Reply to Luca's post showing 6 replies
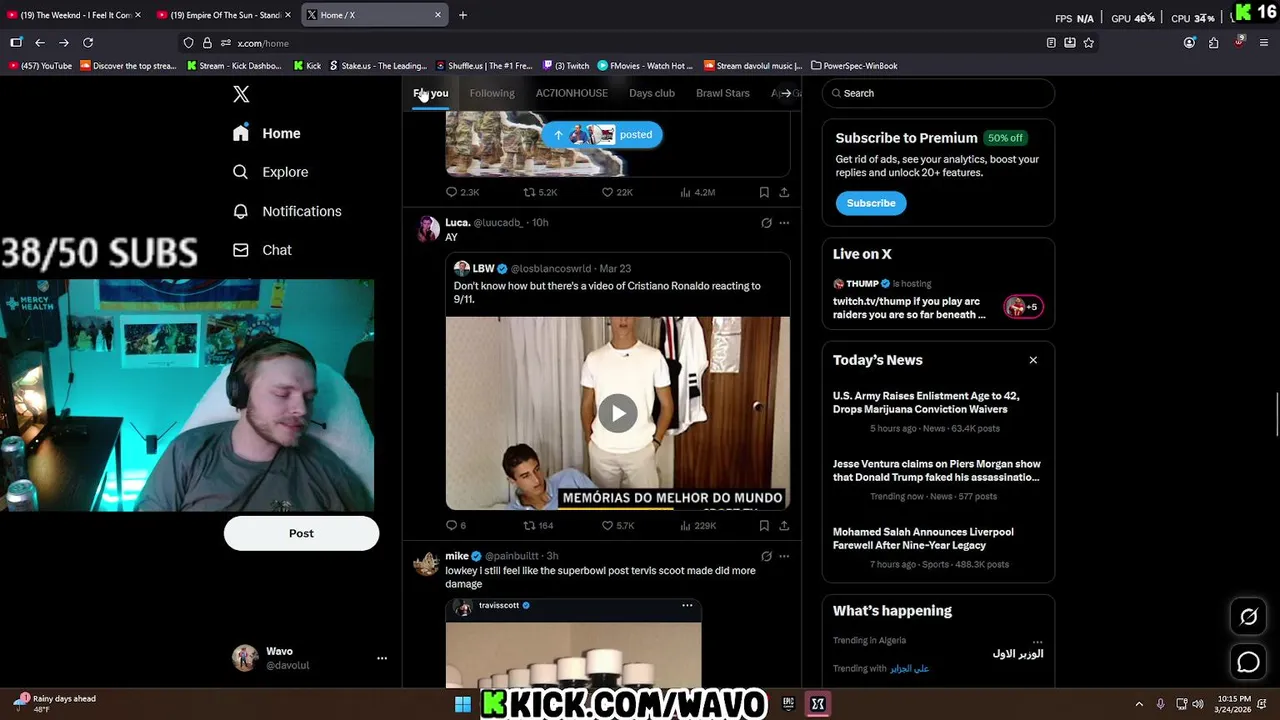This screenshot has width=1280, height=720. click(456, 525)
